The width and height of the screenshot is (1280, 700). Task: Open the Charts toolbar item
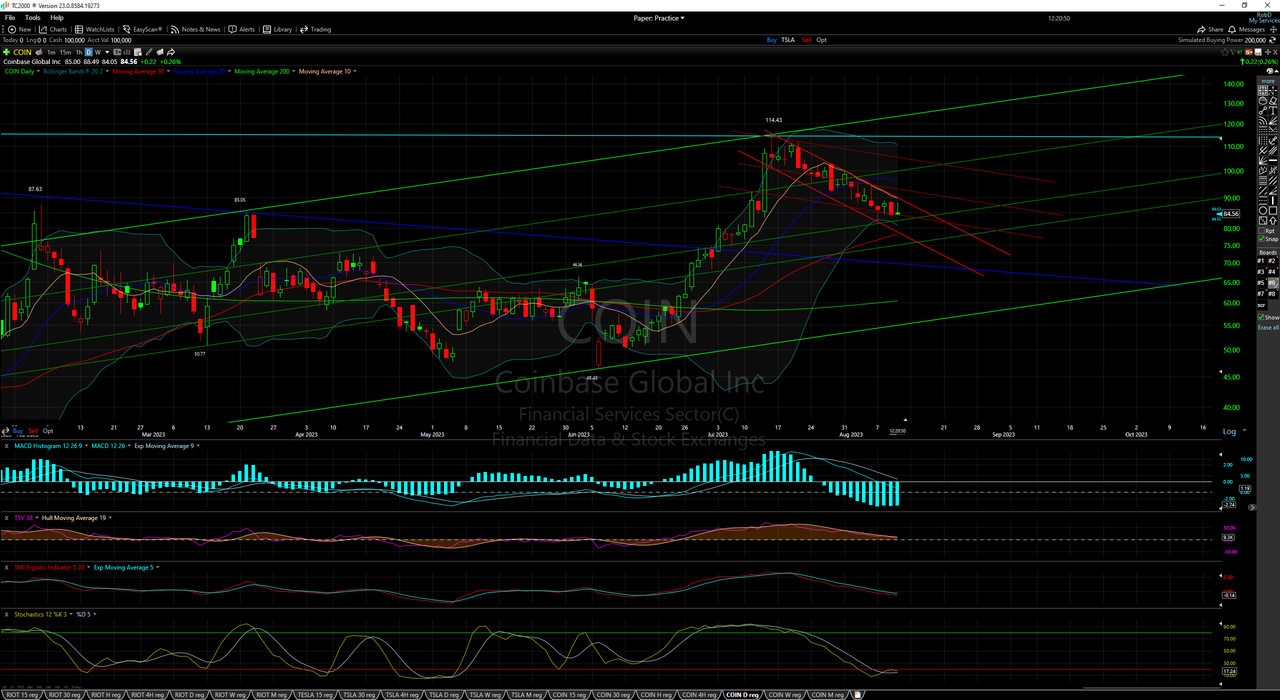53,29
